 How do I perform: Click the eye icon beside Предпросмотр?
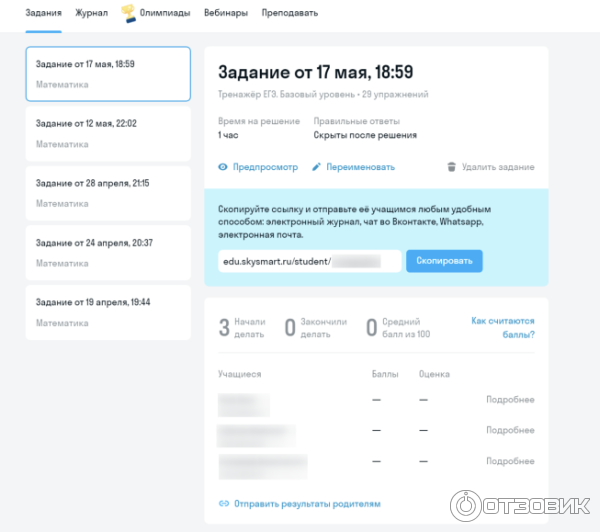tap(223, 167)
